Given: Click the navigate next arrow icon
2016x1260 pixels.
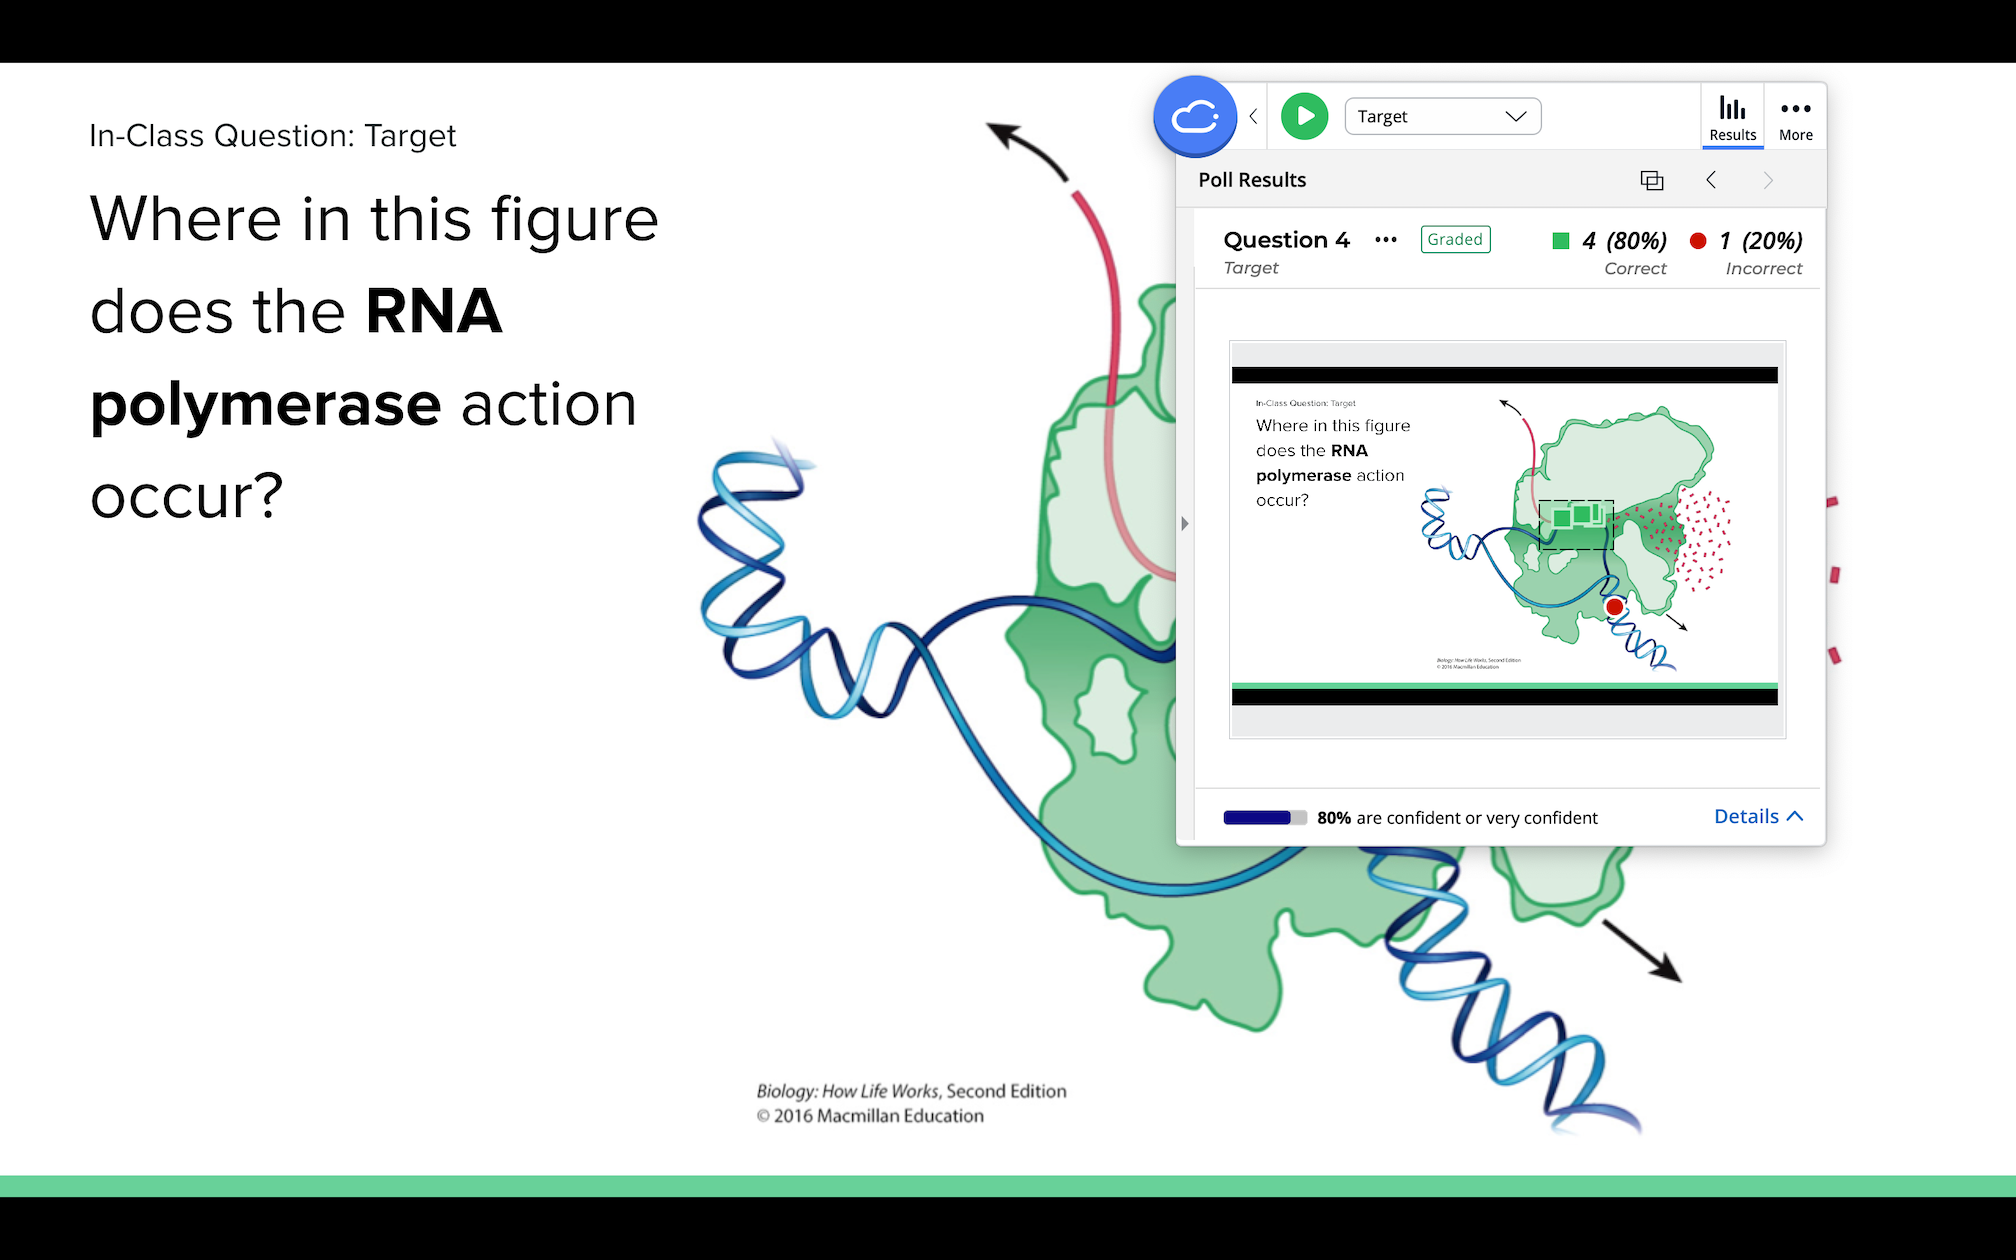Looking at the screenshot, I should pos(1768,180).
